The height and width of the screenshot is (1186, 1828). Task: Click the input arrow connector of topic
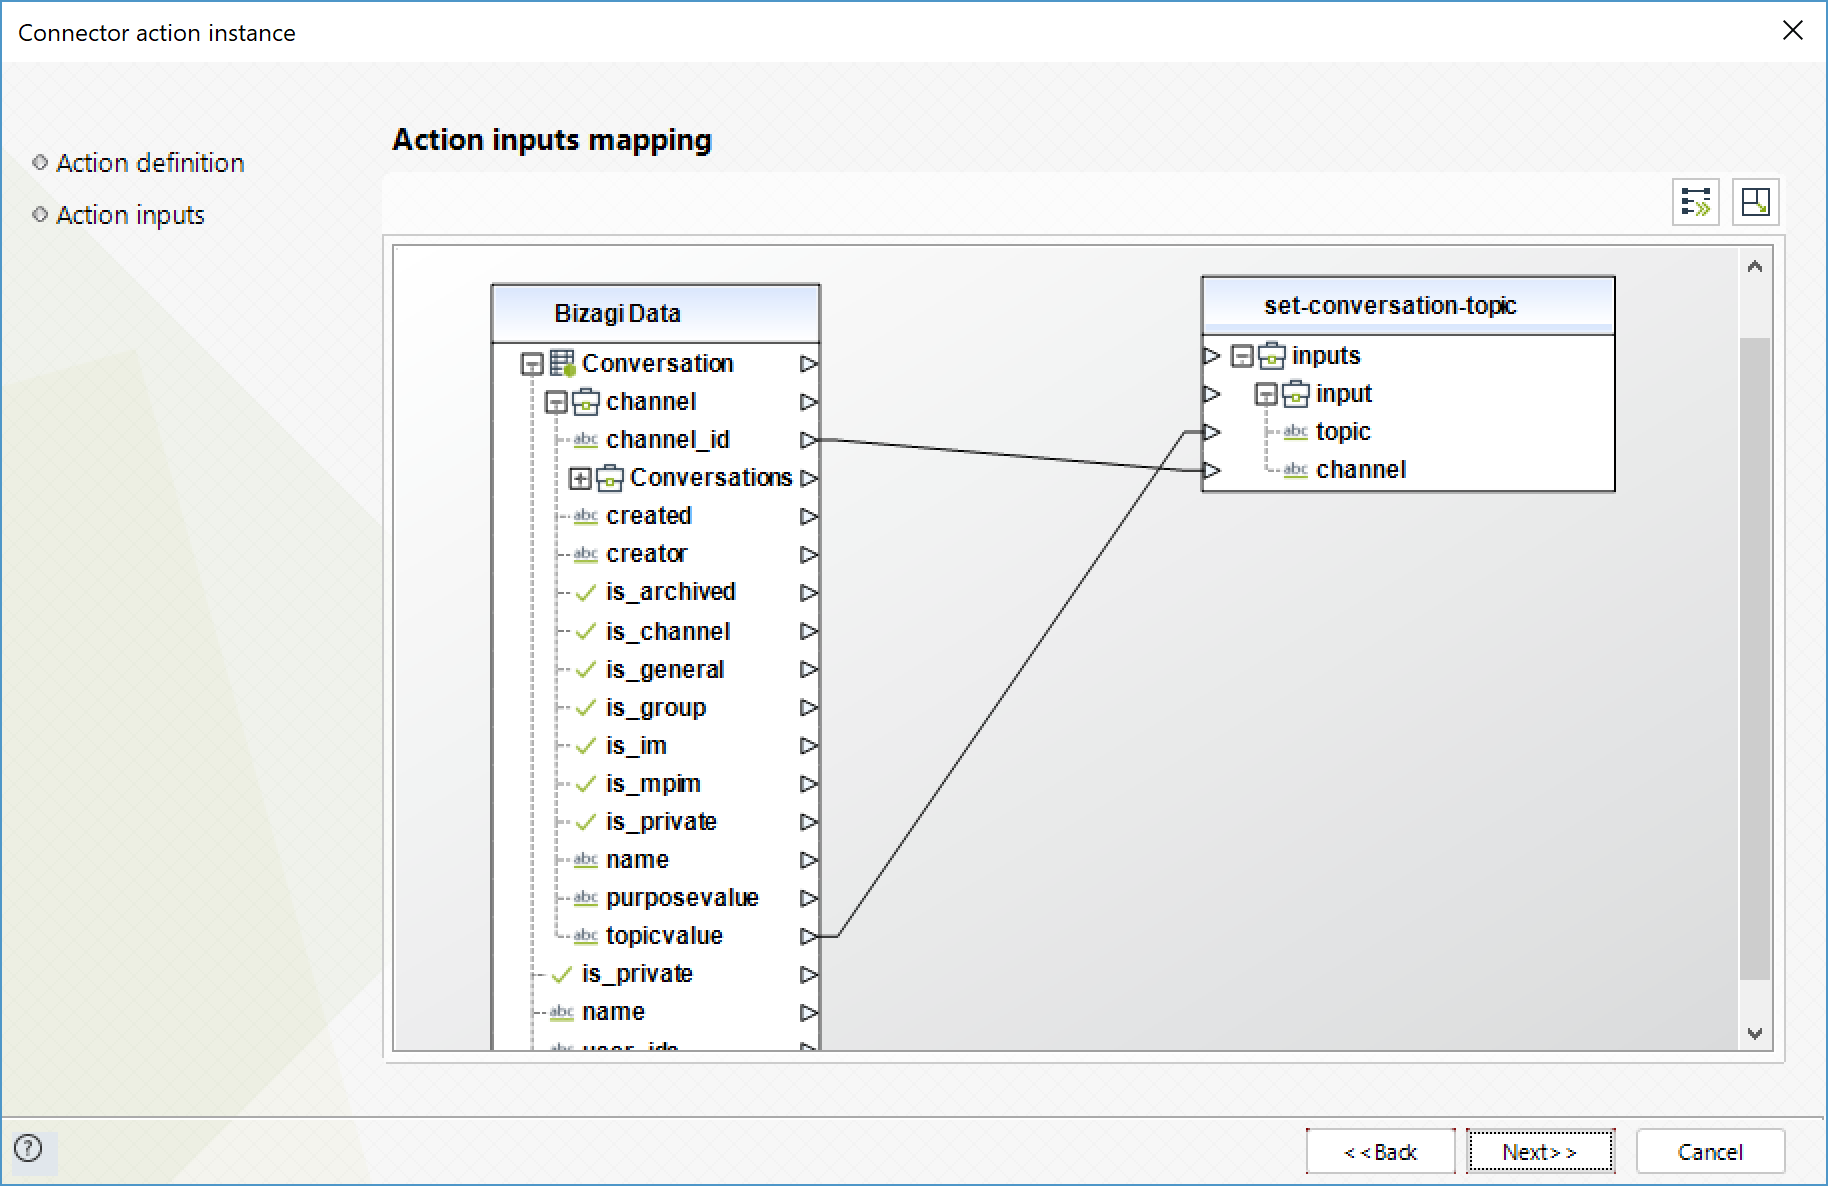(x=1212, y=432)
